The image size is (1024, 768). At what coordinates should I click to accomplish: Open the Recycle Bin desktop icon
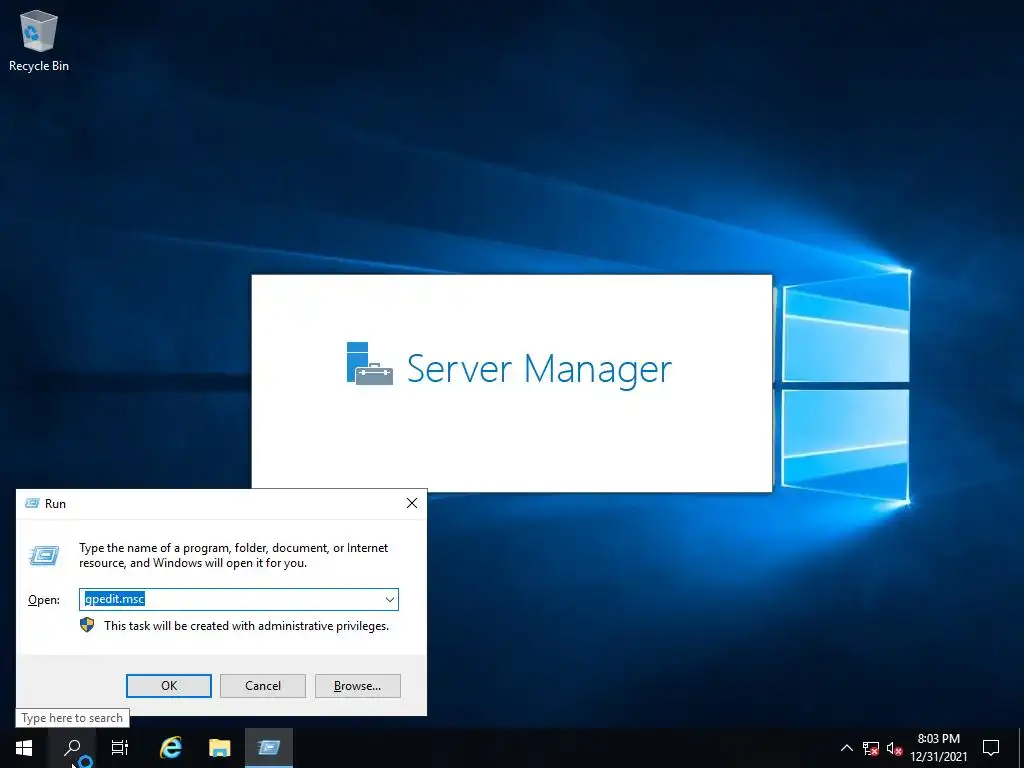[x=39, y=40]
